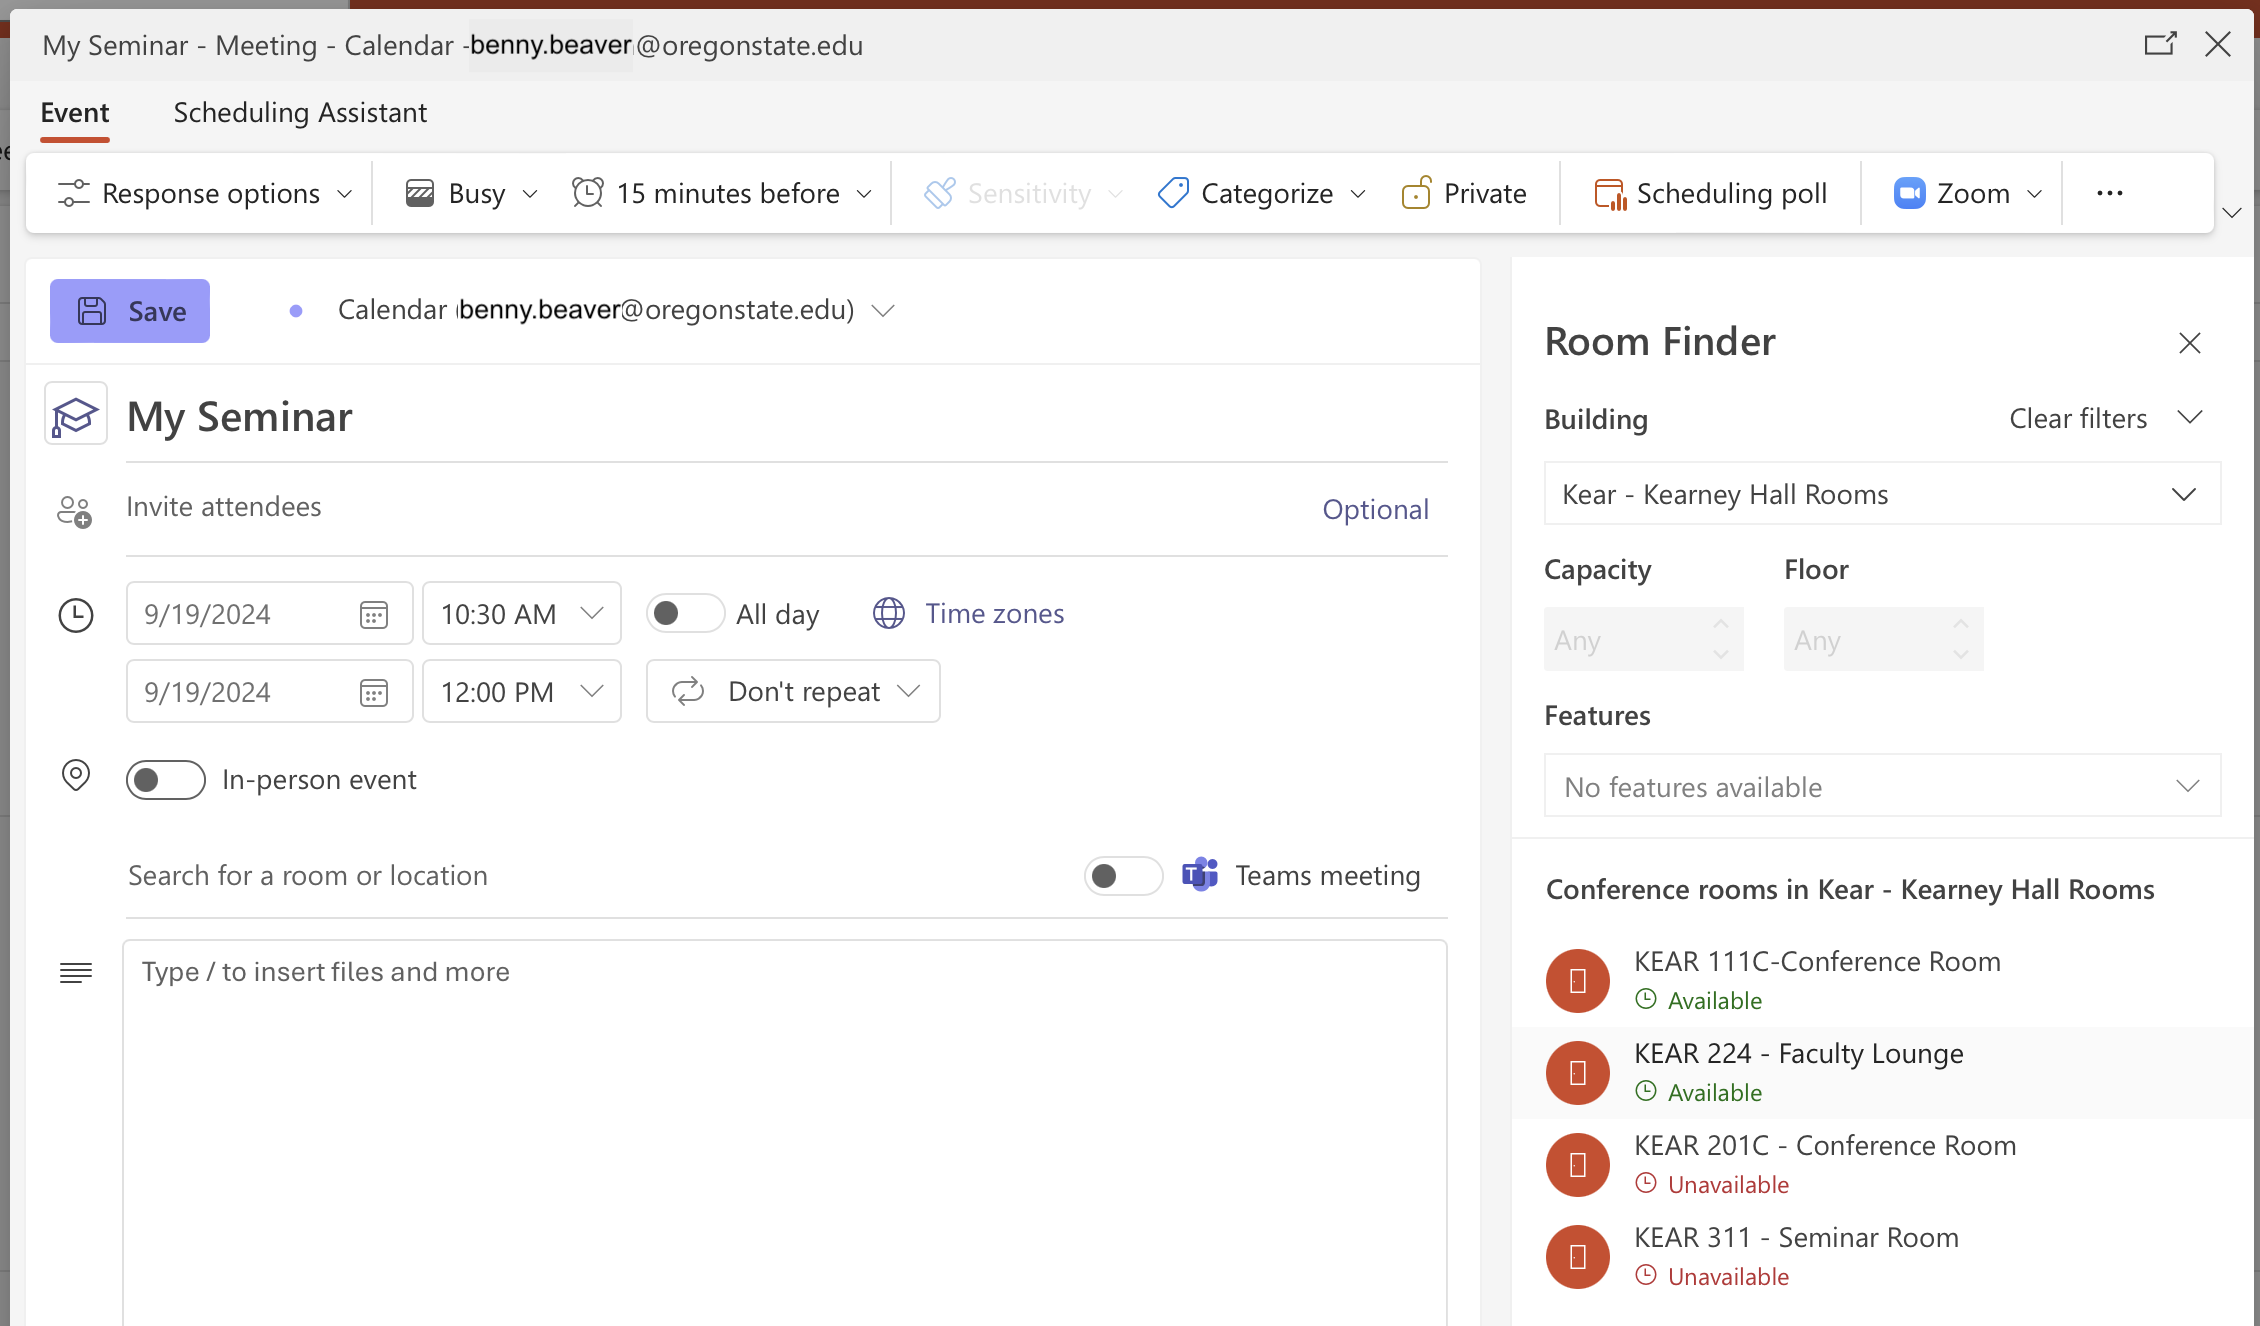The image size is (2260, 1326).
Task: Select the Event tab
Action: click(75, 112)
